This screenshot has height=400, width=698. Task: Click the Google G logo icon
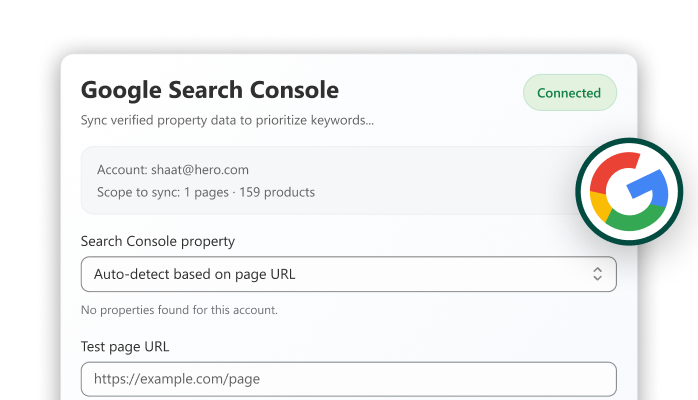click(629, 191)
